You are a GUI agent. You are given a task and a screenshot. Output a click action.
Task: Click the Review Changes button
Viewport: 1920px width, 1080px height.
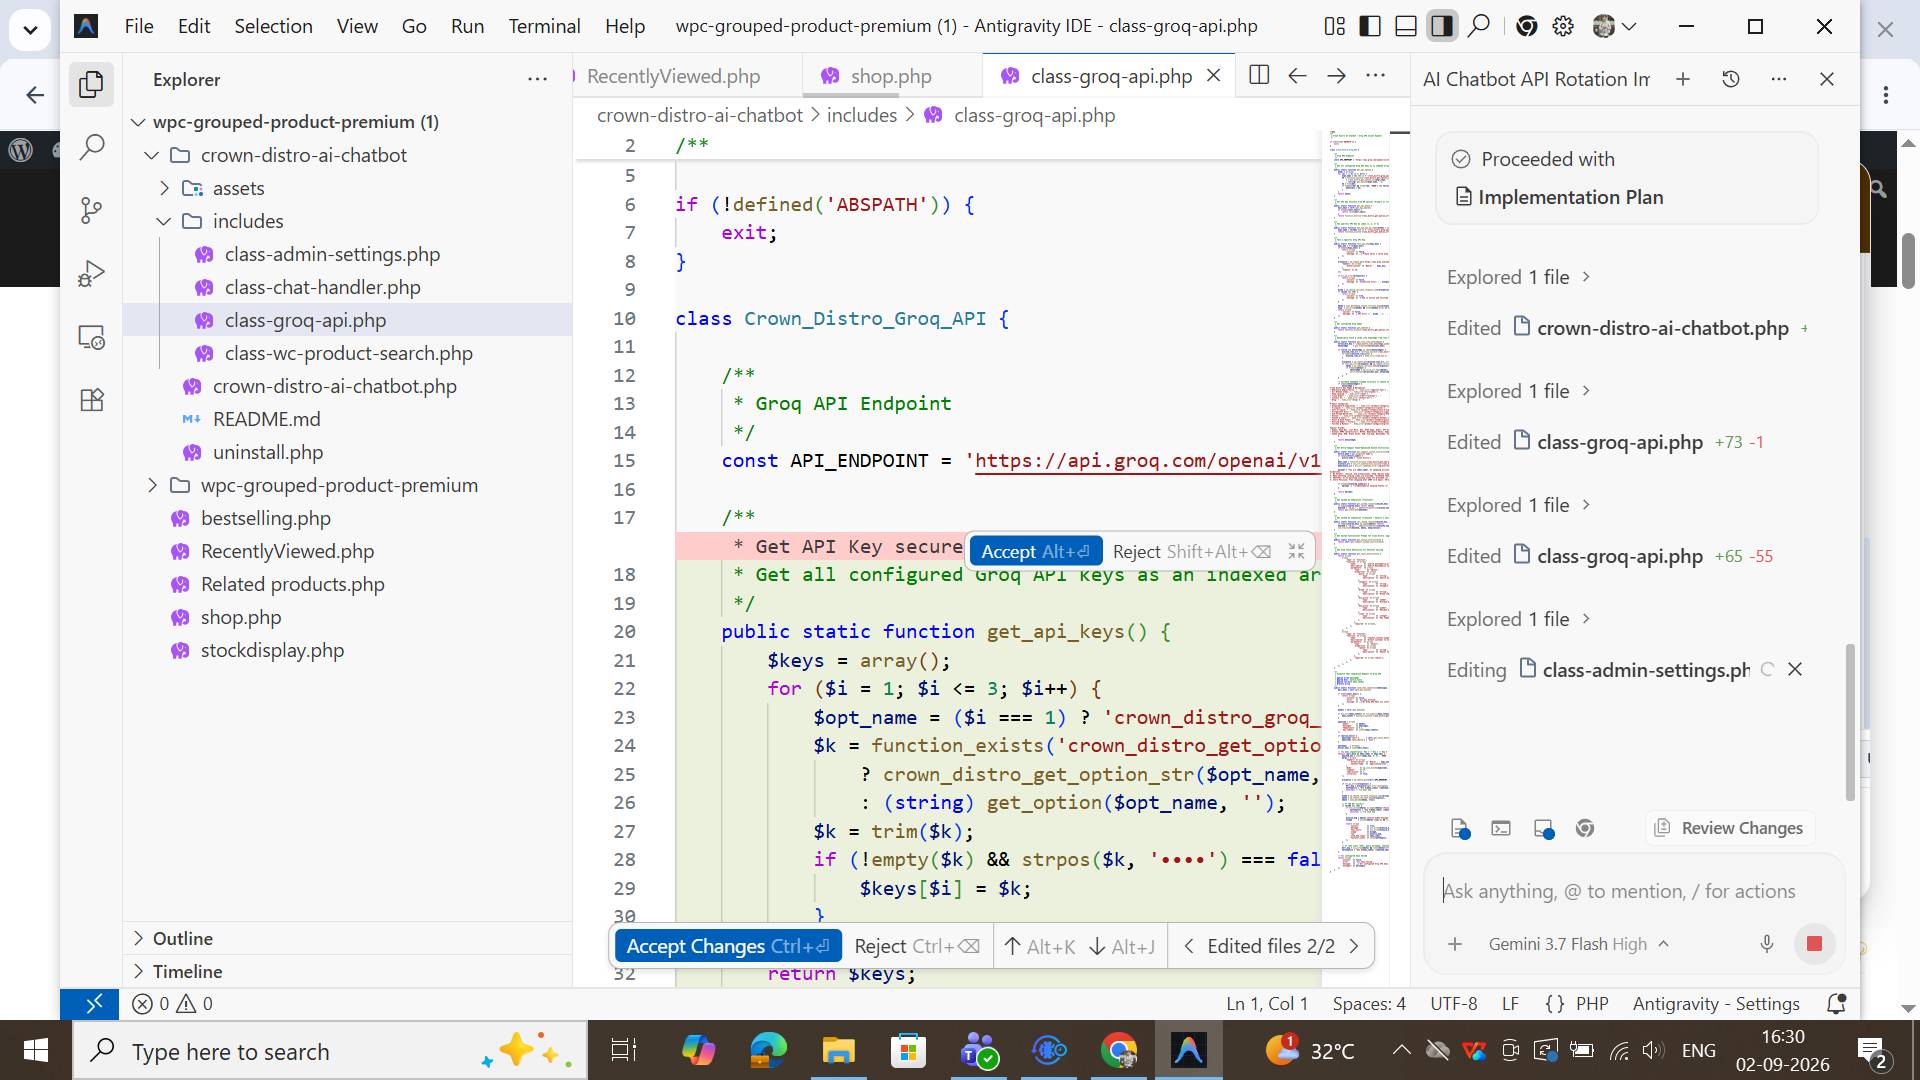coord(1730,828)
